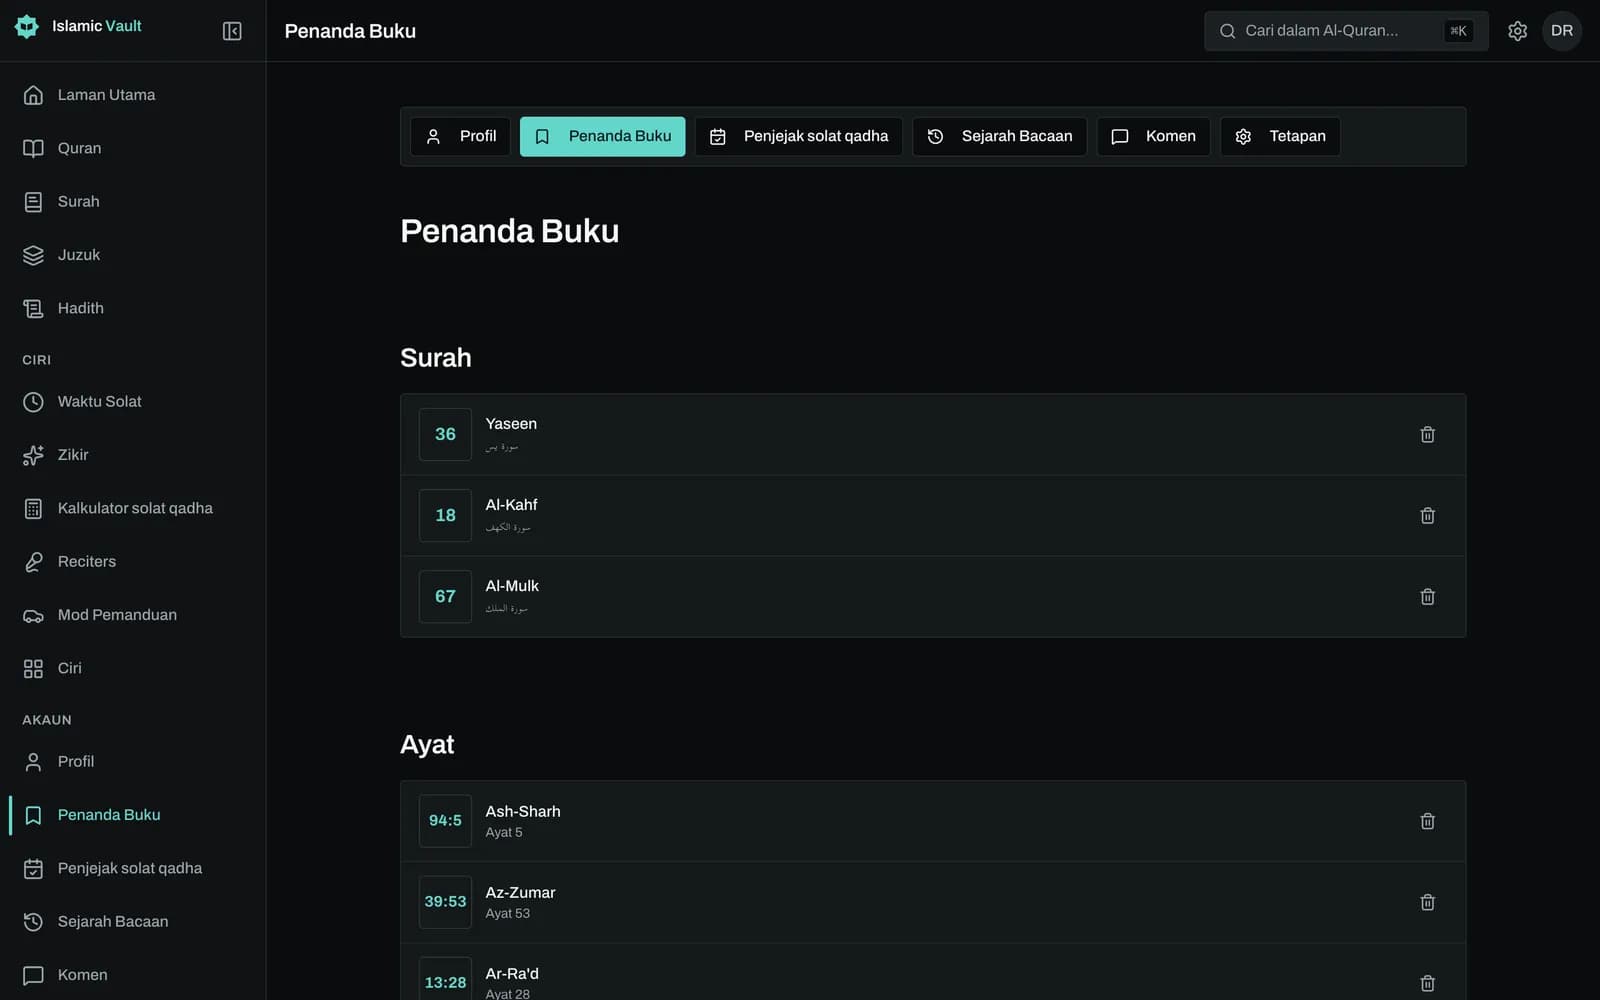
Task: Click the 39:53 verse badge
Action: tap(445, 902)
